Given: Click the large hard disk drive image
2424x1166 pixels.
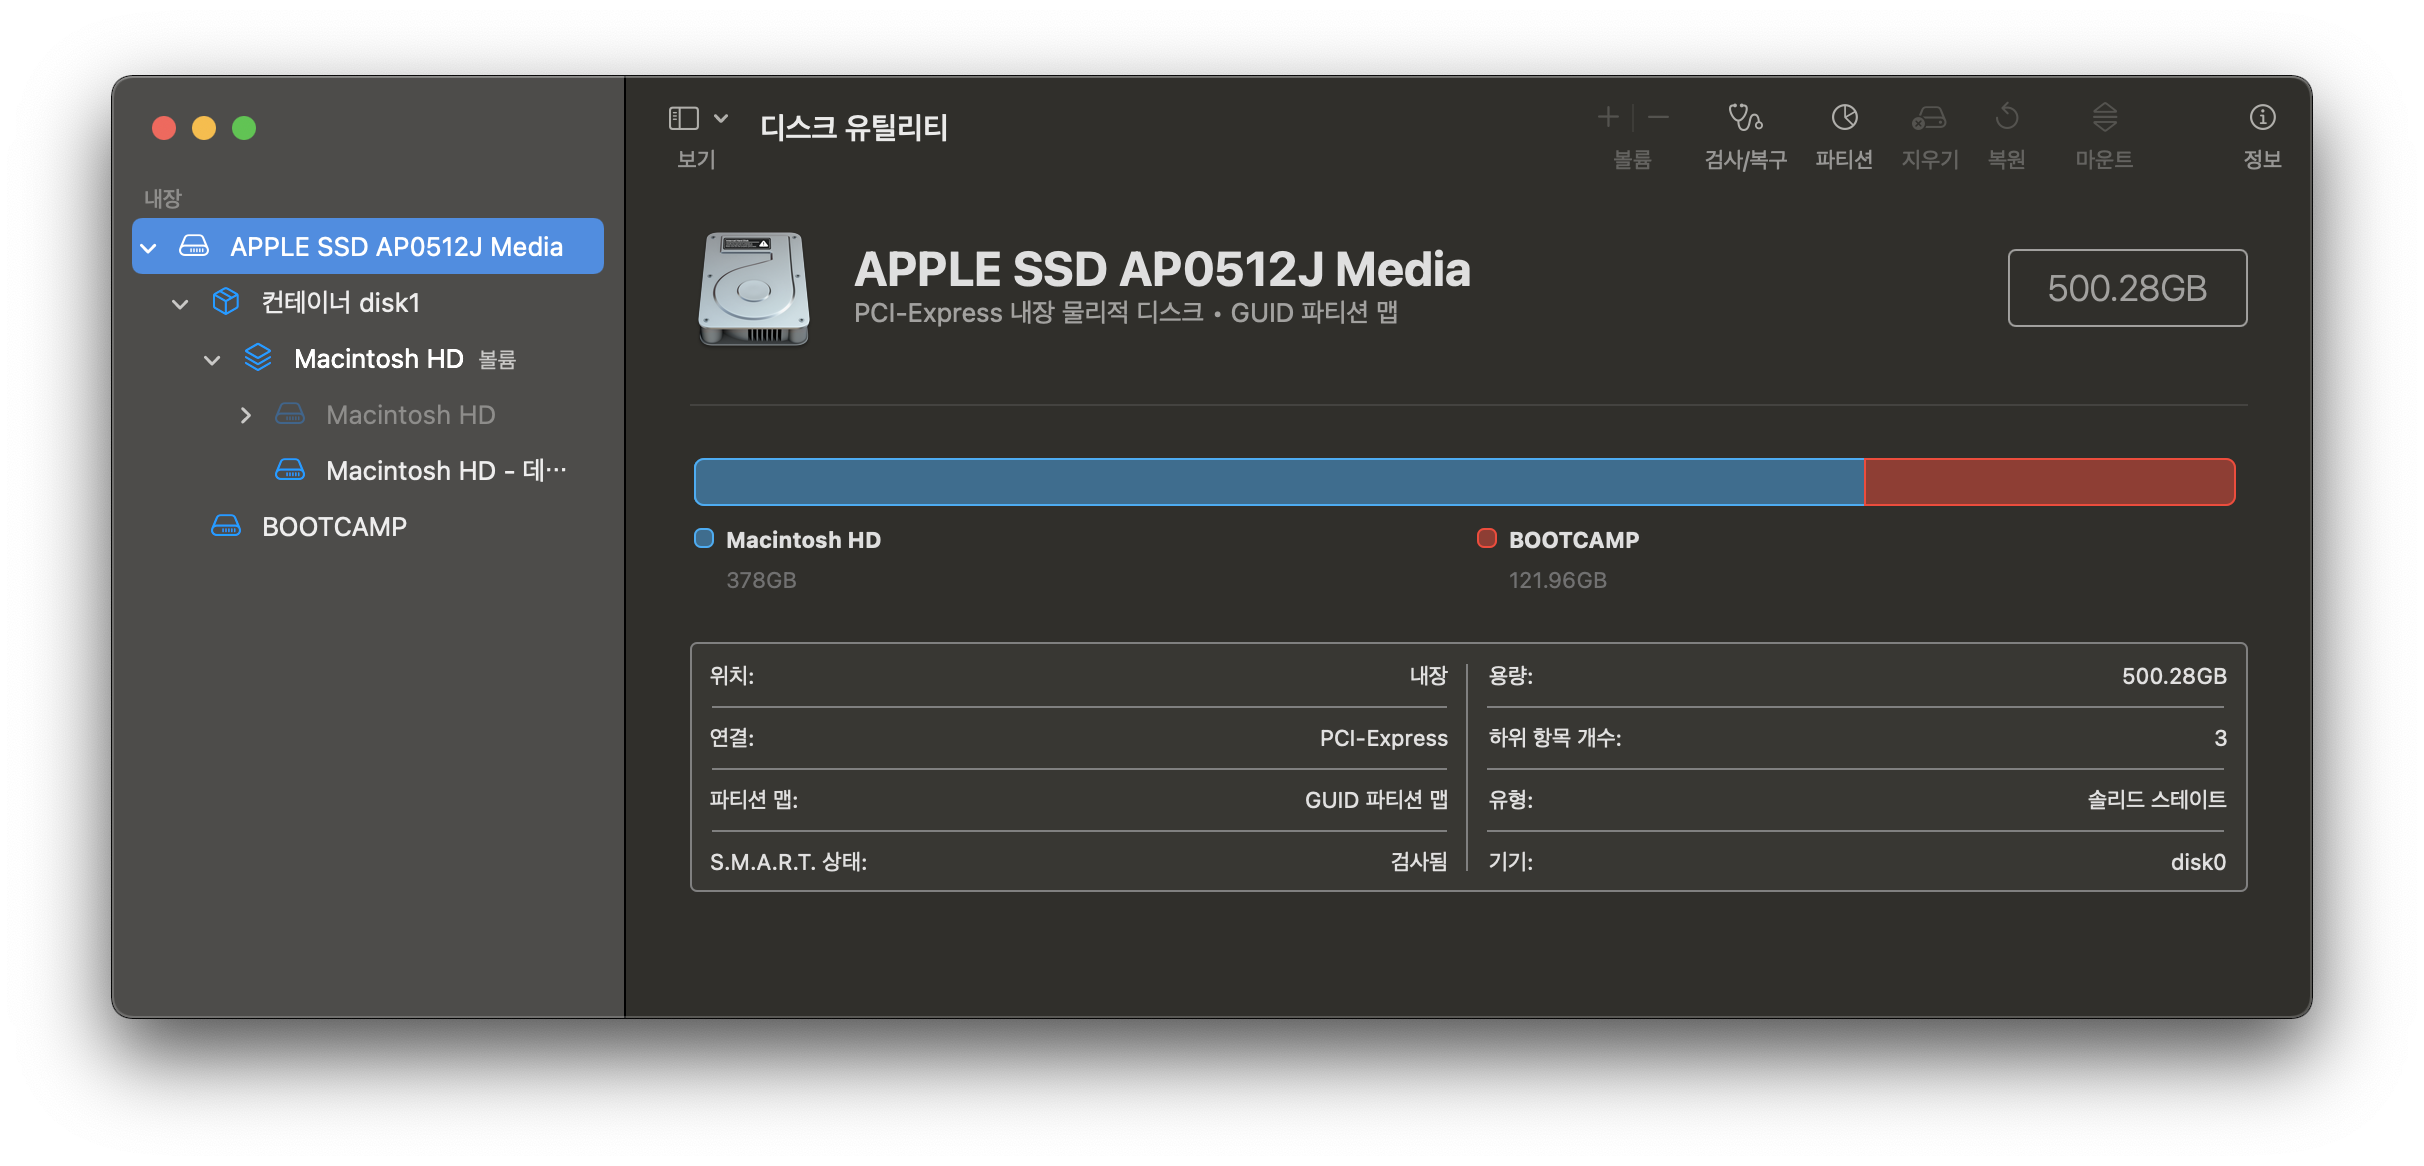Looking at the screenshot, I should pos(753,289).
